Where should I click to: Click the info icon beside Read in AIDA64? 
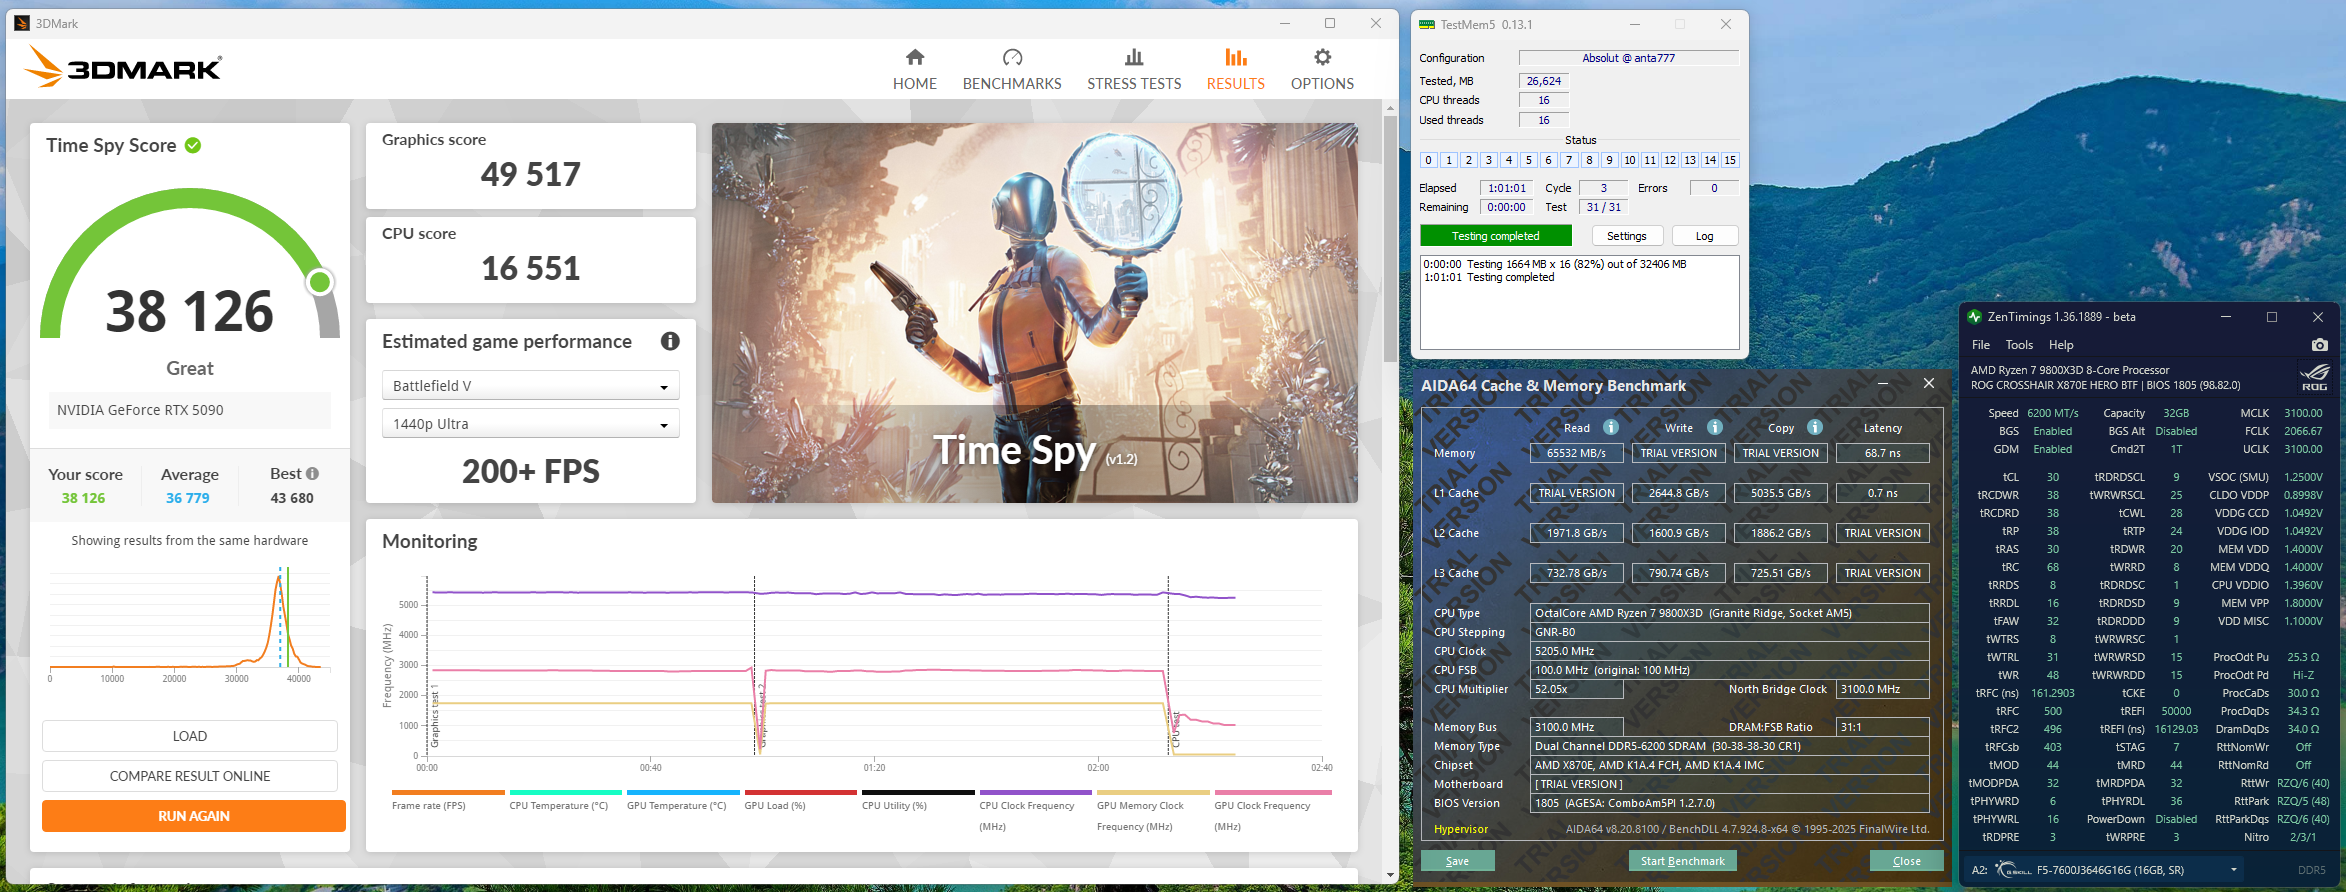coord(1611,427)
